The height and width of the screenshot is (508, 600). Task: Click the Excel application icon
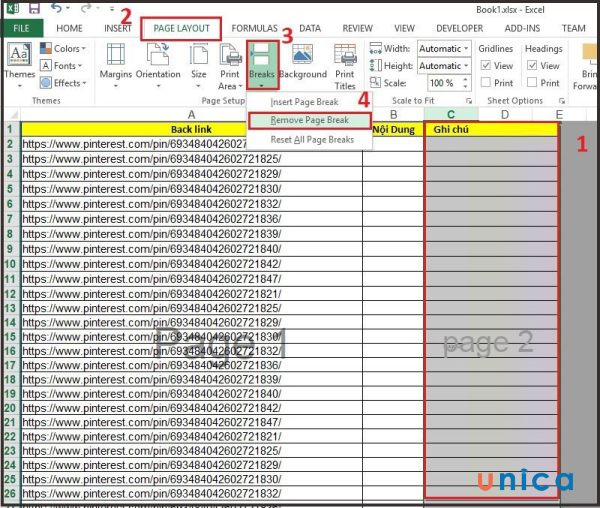click(x=13, y=8)
